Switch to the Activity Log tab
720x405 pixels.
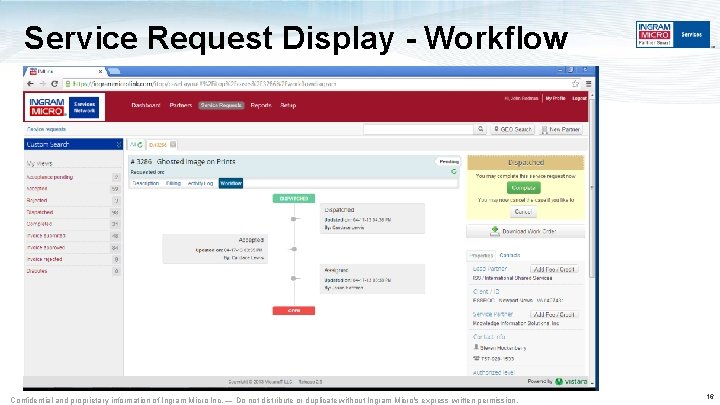pyautogui.click(x=200, y=183)
